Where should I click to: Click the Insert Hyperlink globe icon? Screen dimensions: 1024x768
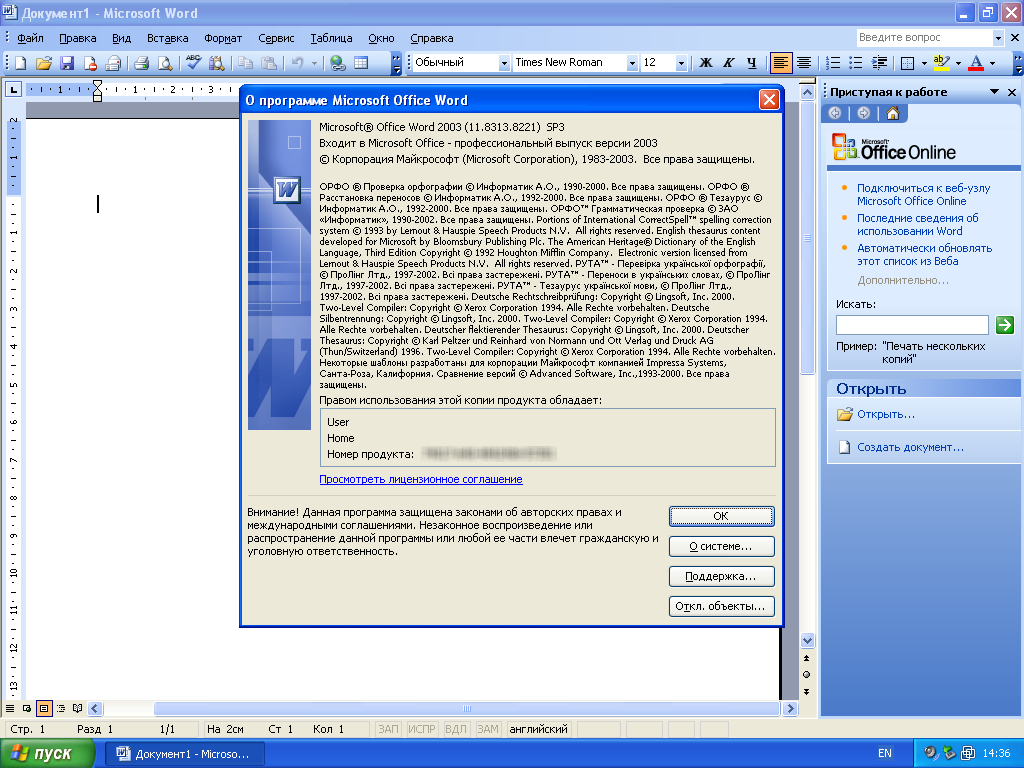tap(338, 63)
